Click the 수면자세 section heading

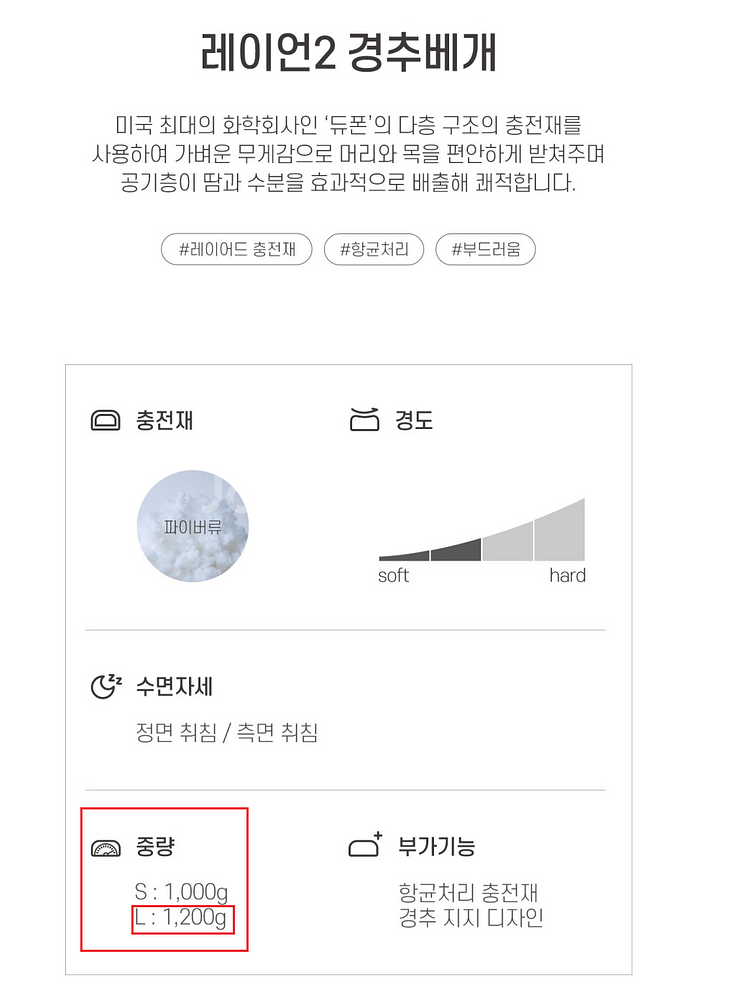[174, 687]
